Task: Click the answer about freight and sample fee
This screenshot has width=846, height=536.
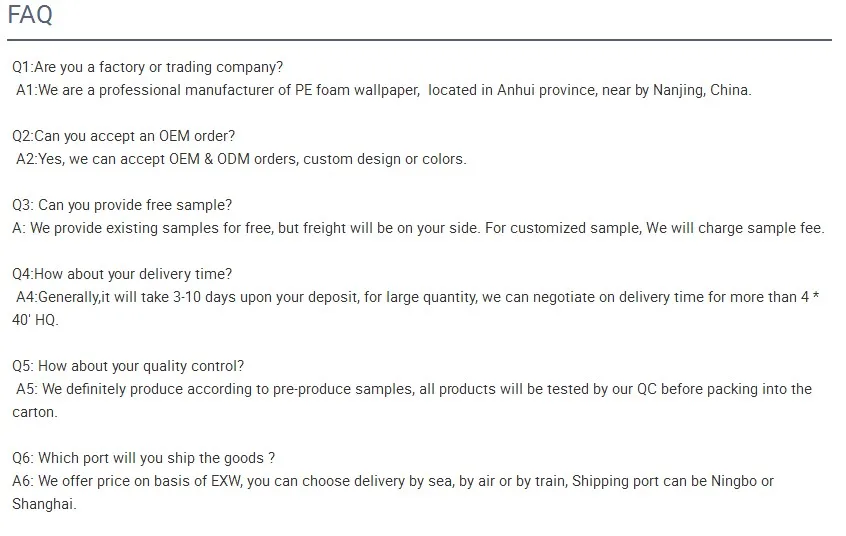Action: 418,228
